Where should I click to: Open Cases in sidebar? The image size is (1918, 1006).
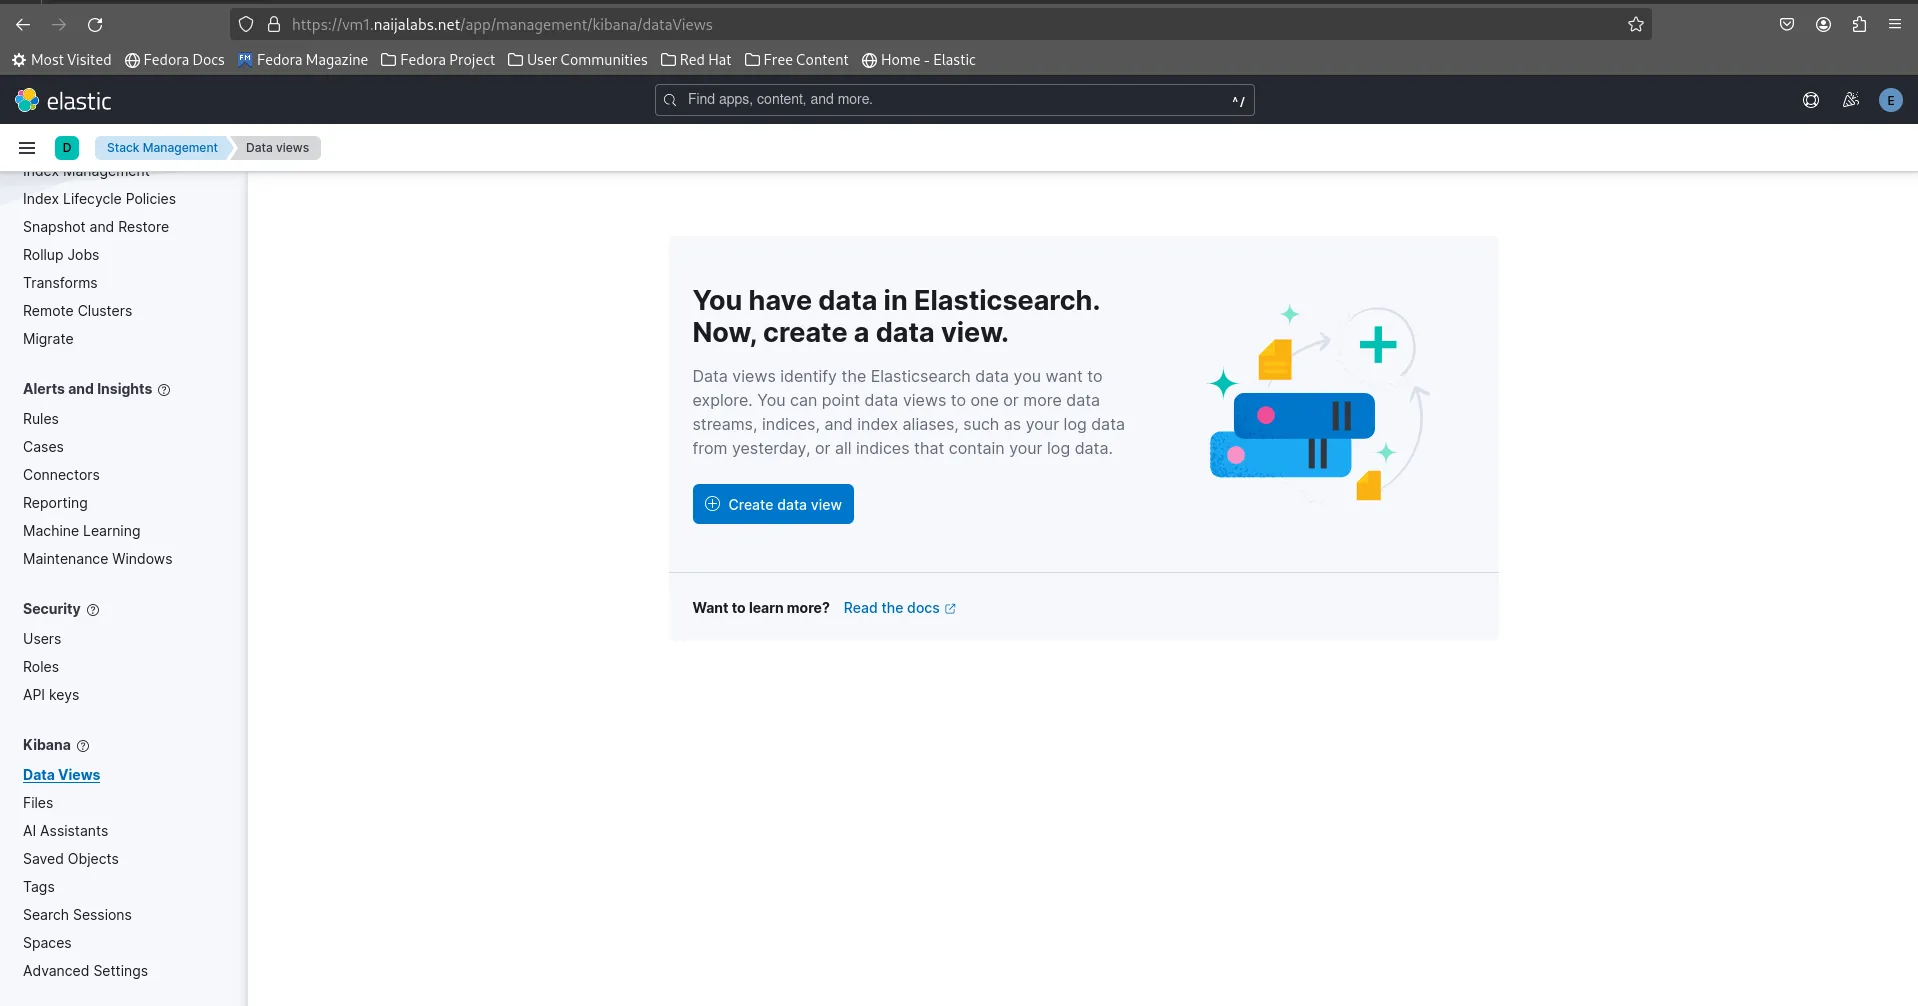(x=43, y=447)
